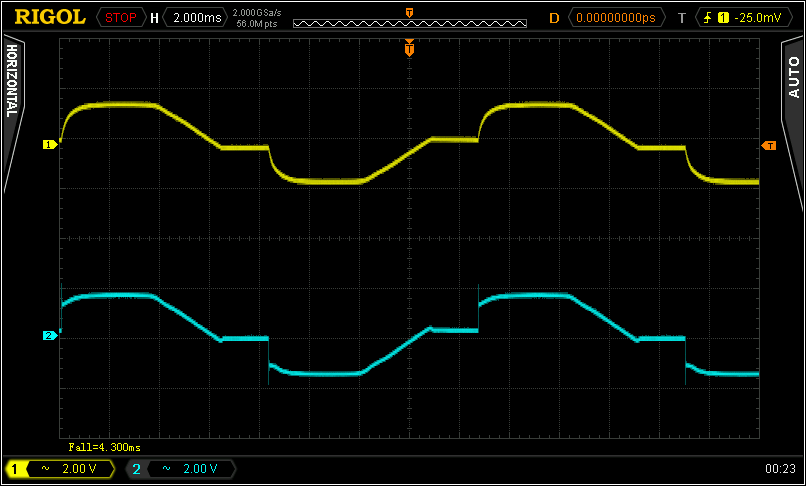Click the trigger marker above the memory bar

coord(409,13)
